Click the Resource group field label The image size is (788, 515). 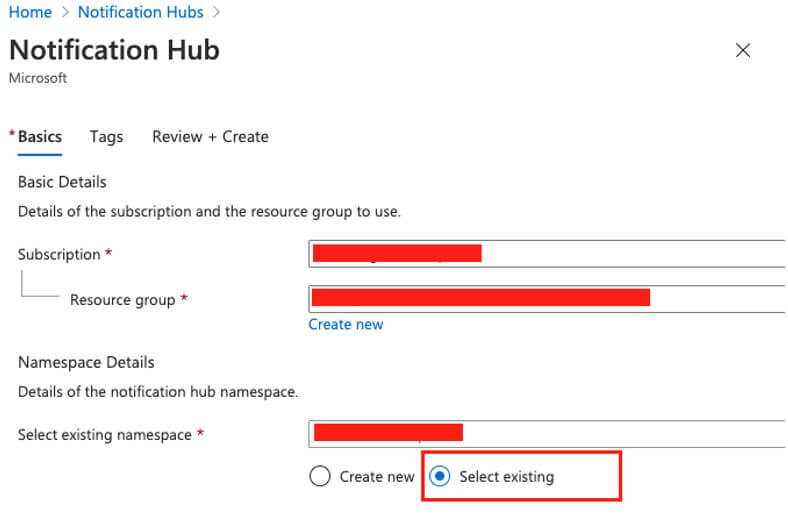[x=122, y=300]
